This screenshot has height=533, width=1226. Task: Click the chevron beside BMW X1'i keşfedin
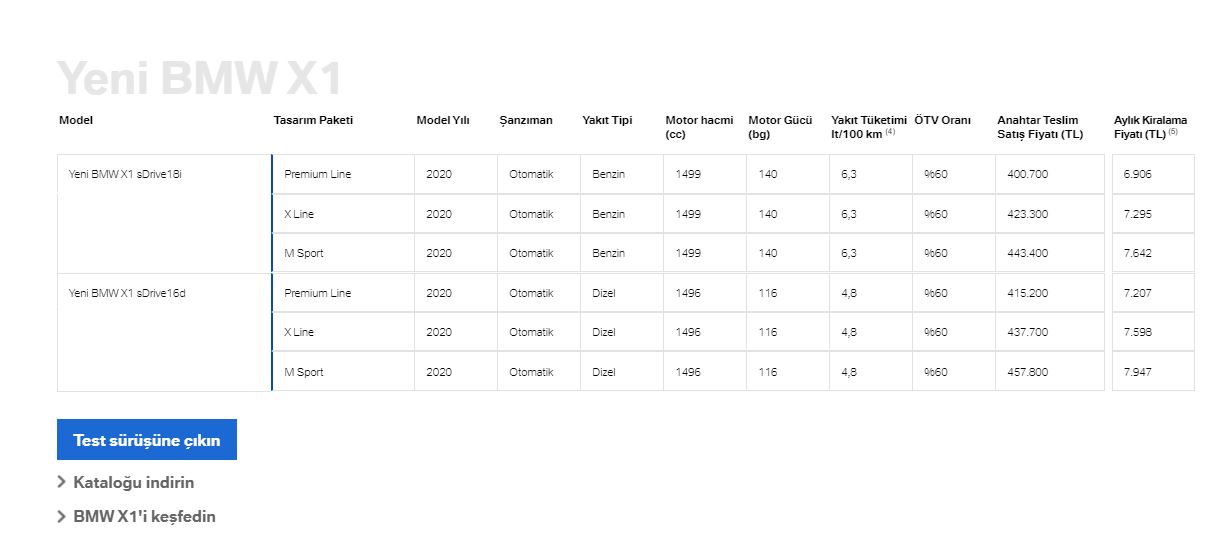62,517
